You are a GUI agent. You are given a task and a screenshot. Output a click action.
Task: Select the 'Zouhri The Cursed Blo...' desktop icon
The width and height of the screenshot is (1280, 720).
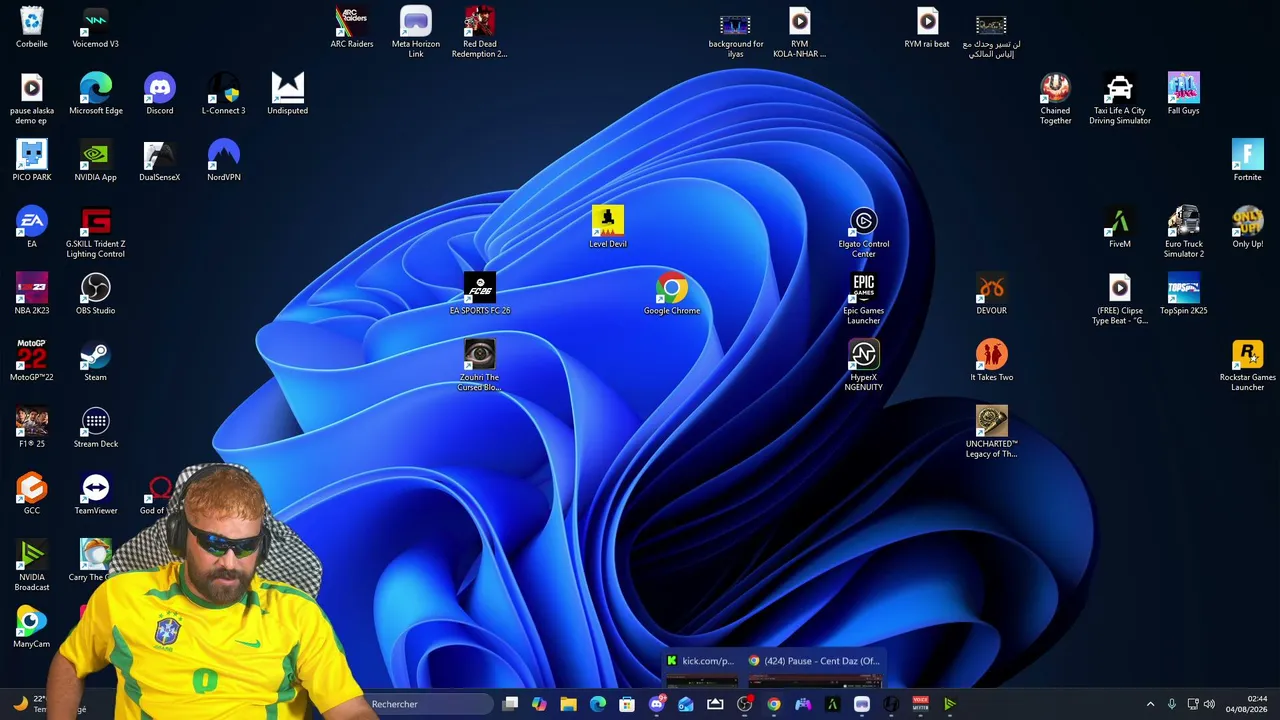480,366
